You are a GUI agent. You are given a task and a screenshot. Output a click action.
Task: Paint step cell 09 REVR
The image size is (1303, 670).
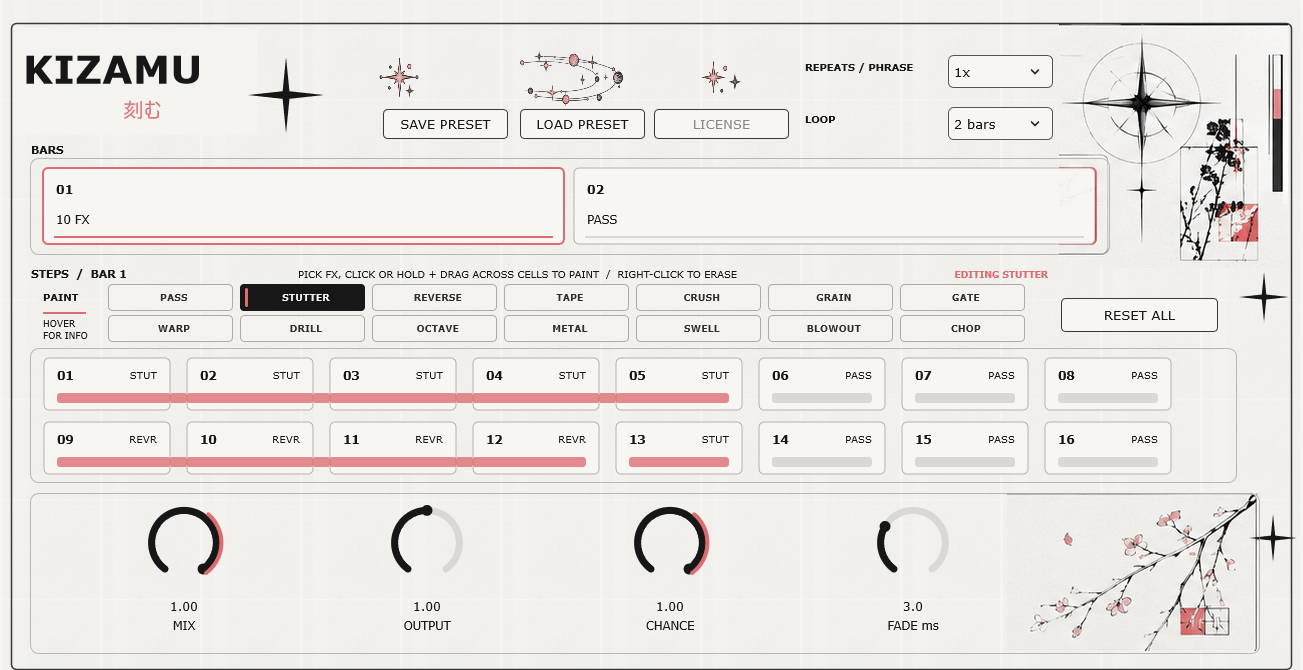click(107, 448)
